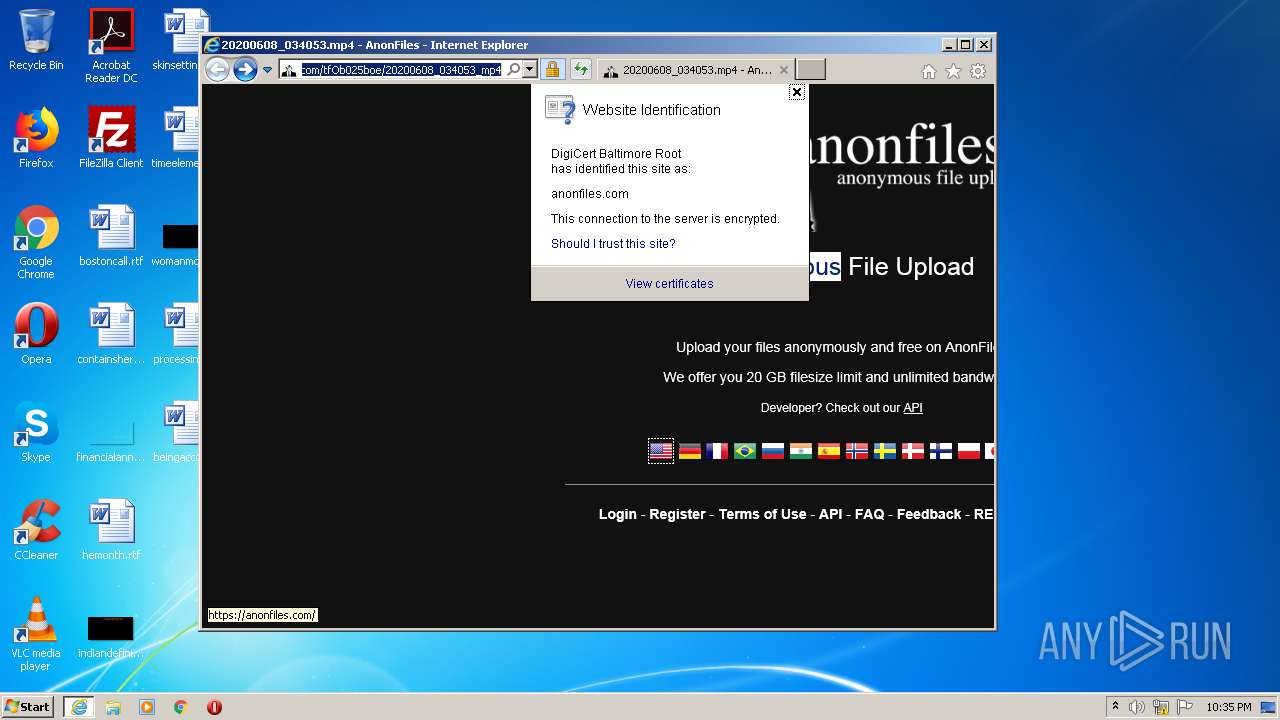The height and width of the screenshot is (720, 1280).
Task: Click the API footer link
Action: click(830, 514)
